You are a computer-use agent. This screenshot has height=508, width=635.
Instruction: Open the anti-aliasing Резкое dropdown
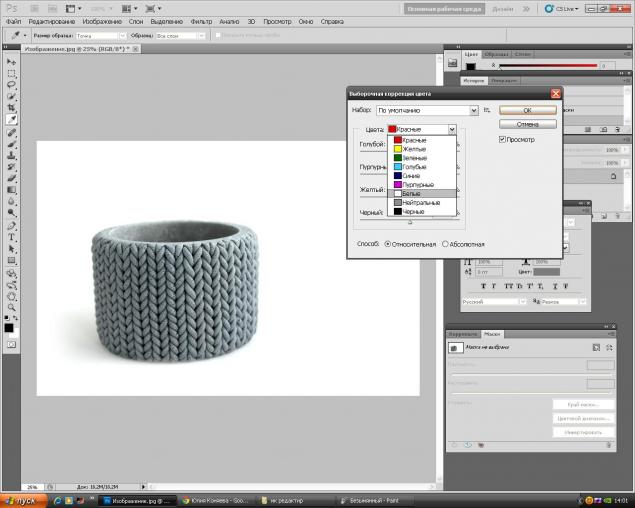(x=582, y=302)
